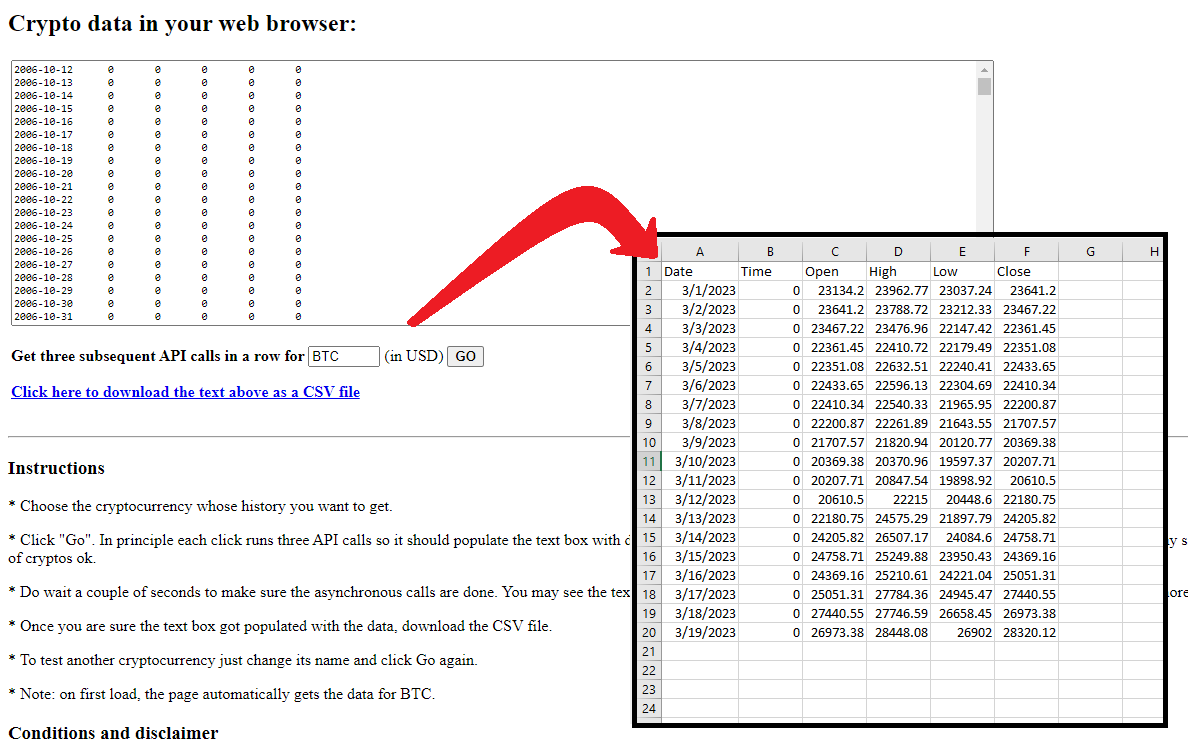
Task: Click the GO button
Action: pos(464,356)
